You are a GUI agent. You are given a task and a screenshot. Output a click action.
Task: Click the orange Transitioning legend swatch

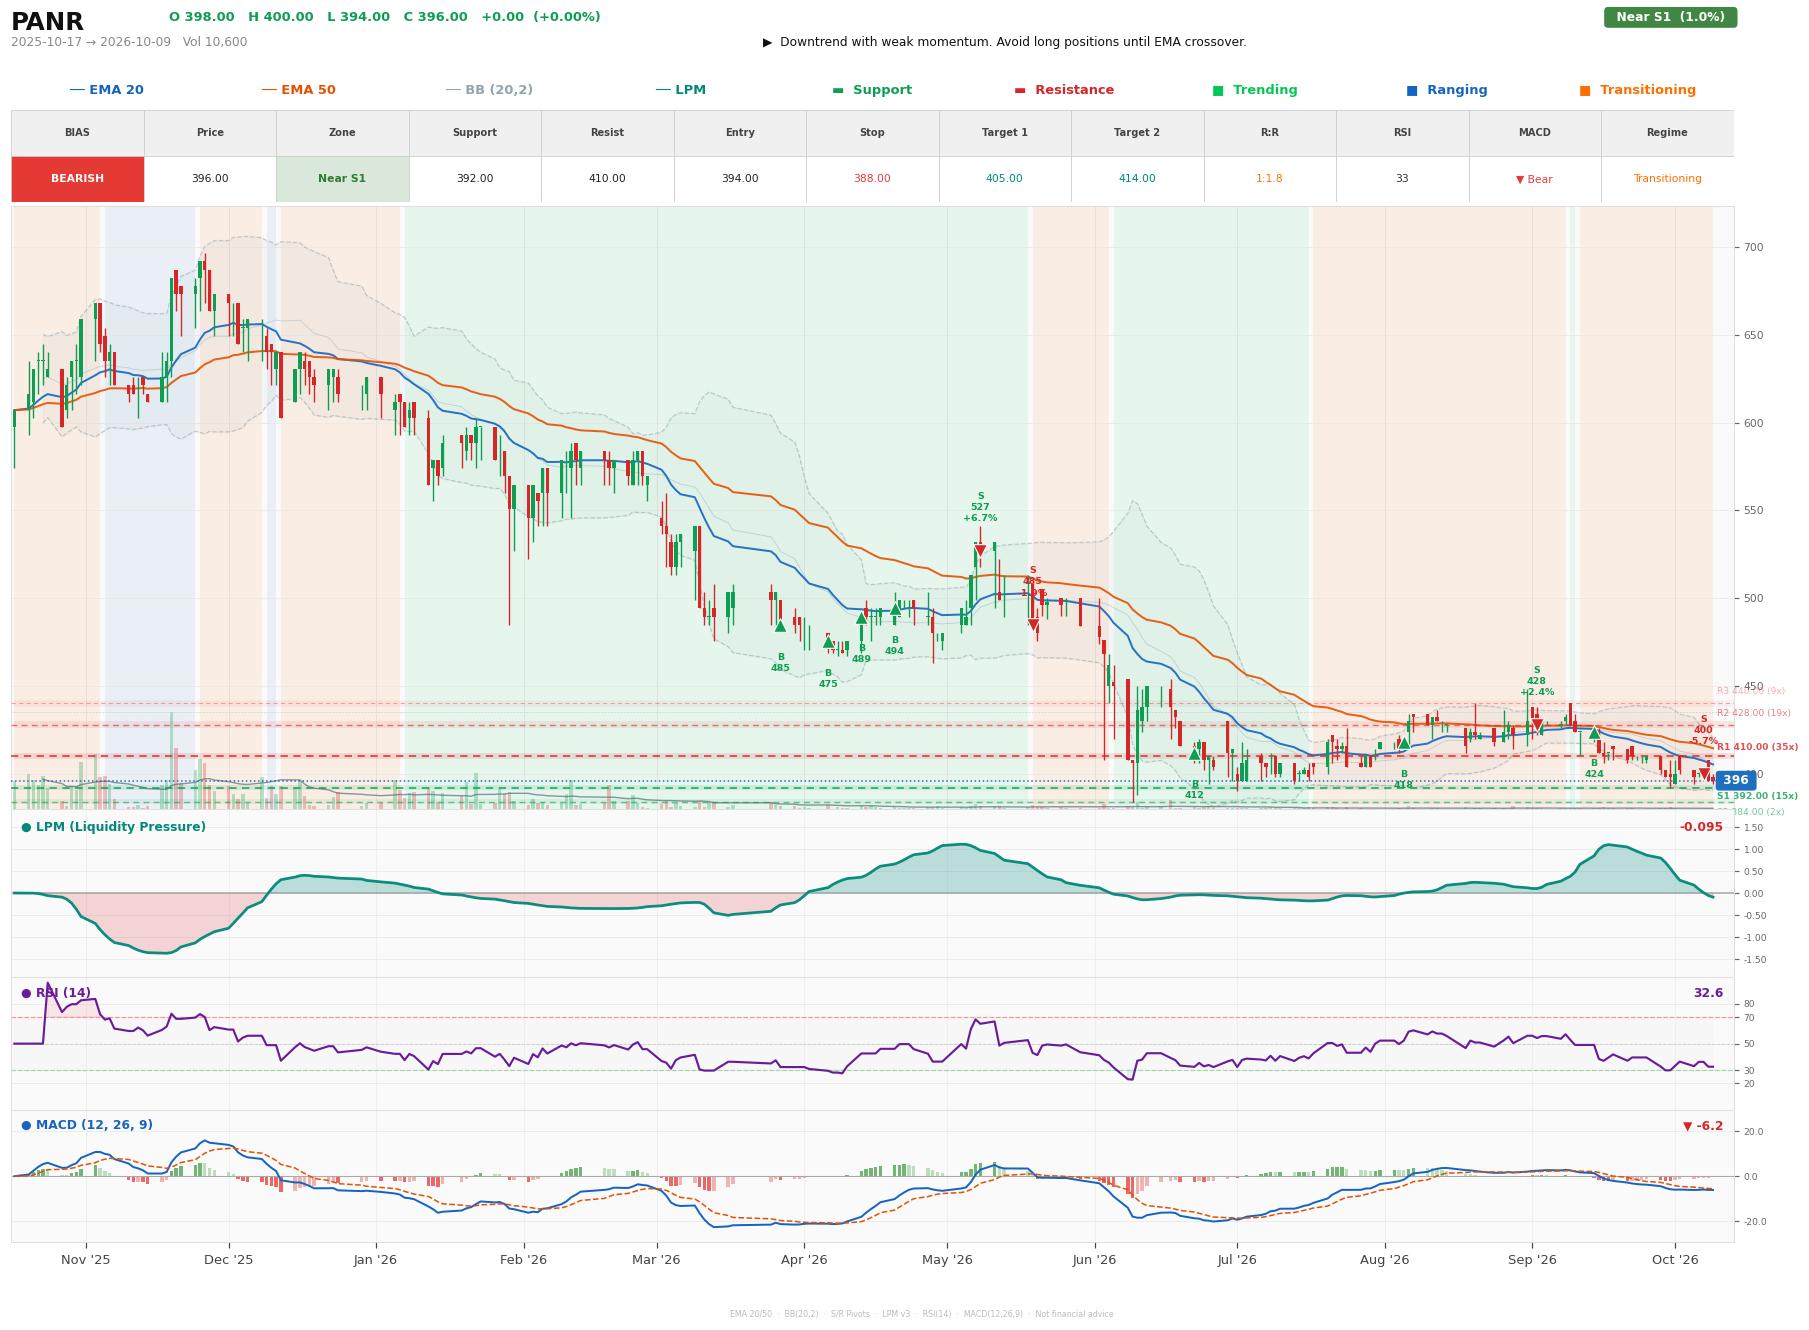coord(1585,90)
